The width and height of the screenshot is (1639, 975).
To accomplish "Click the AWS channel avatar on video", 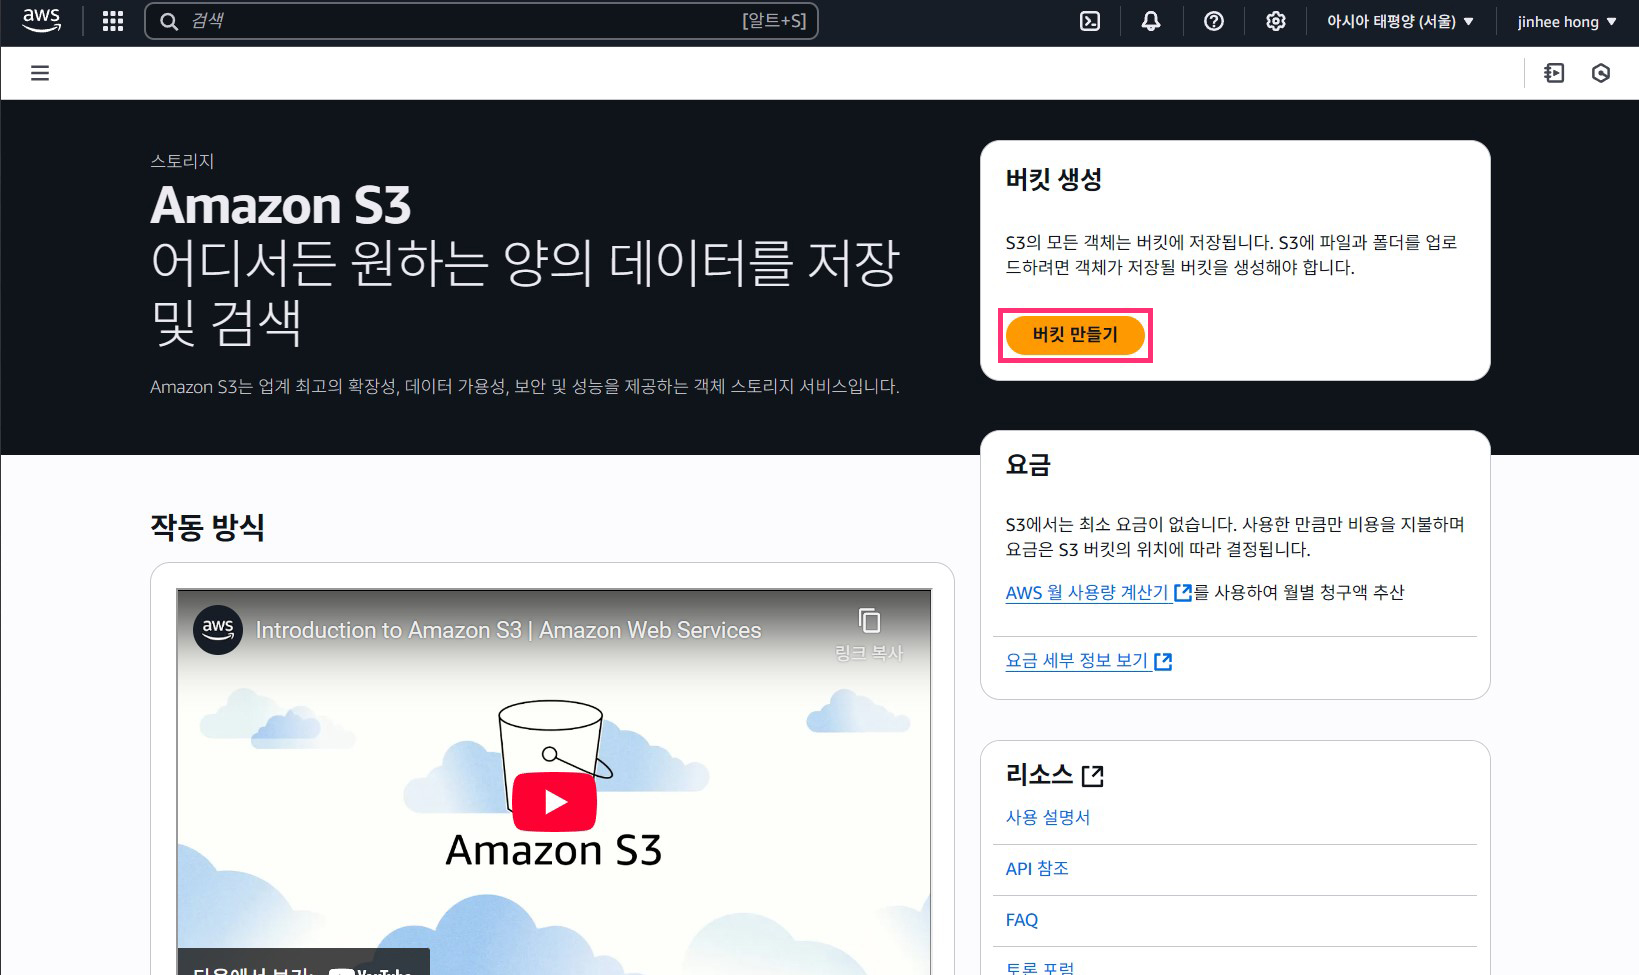I will pyautogui.click(x=218, y=630).
